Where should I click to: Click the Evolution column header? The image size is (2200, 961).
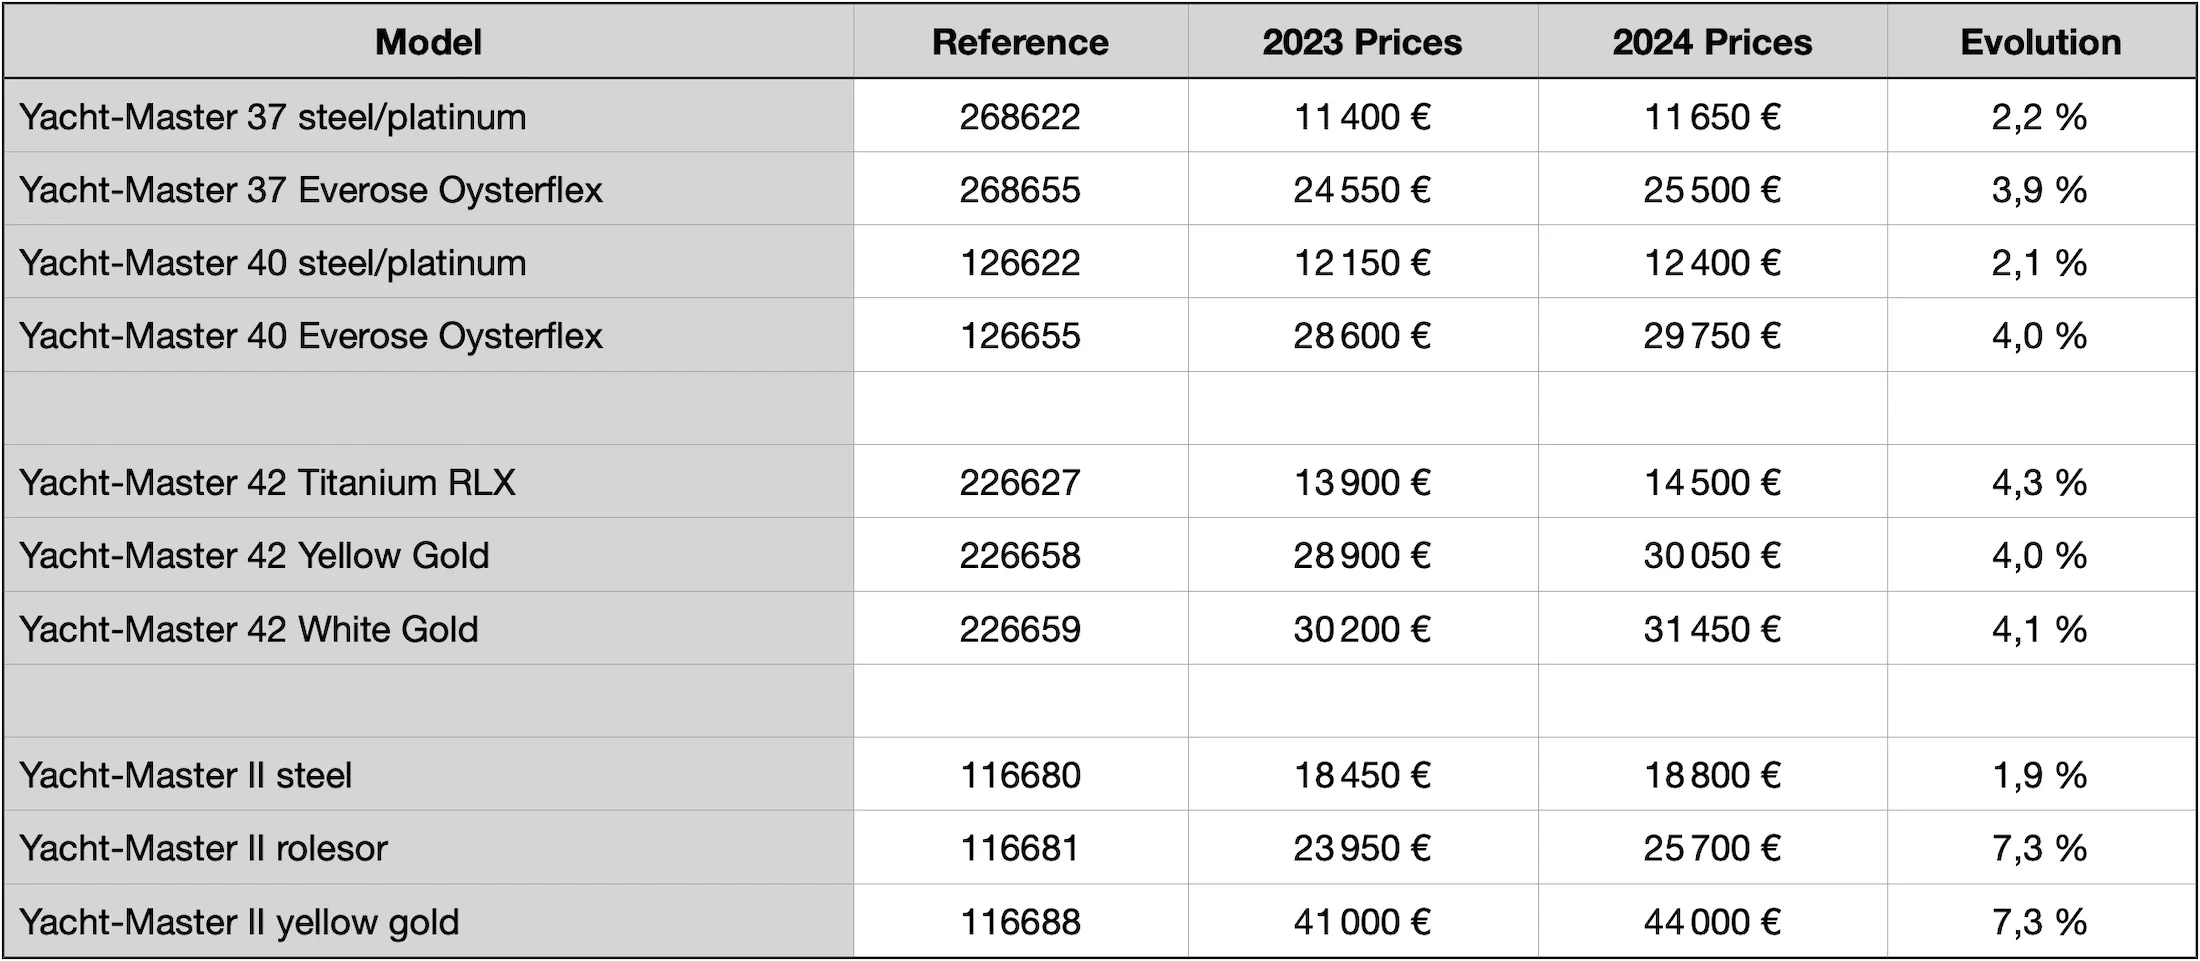point(2040,42)
